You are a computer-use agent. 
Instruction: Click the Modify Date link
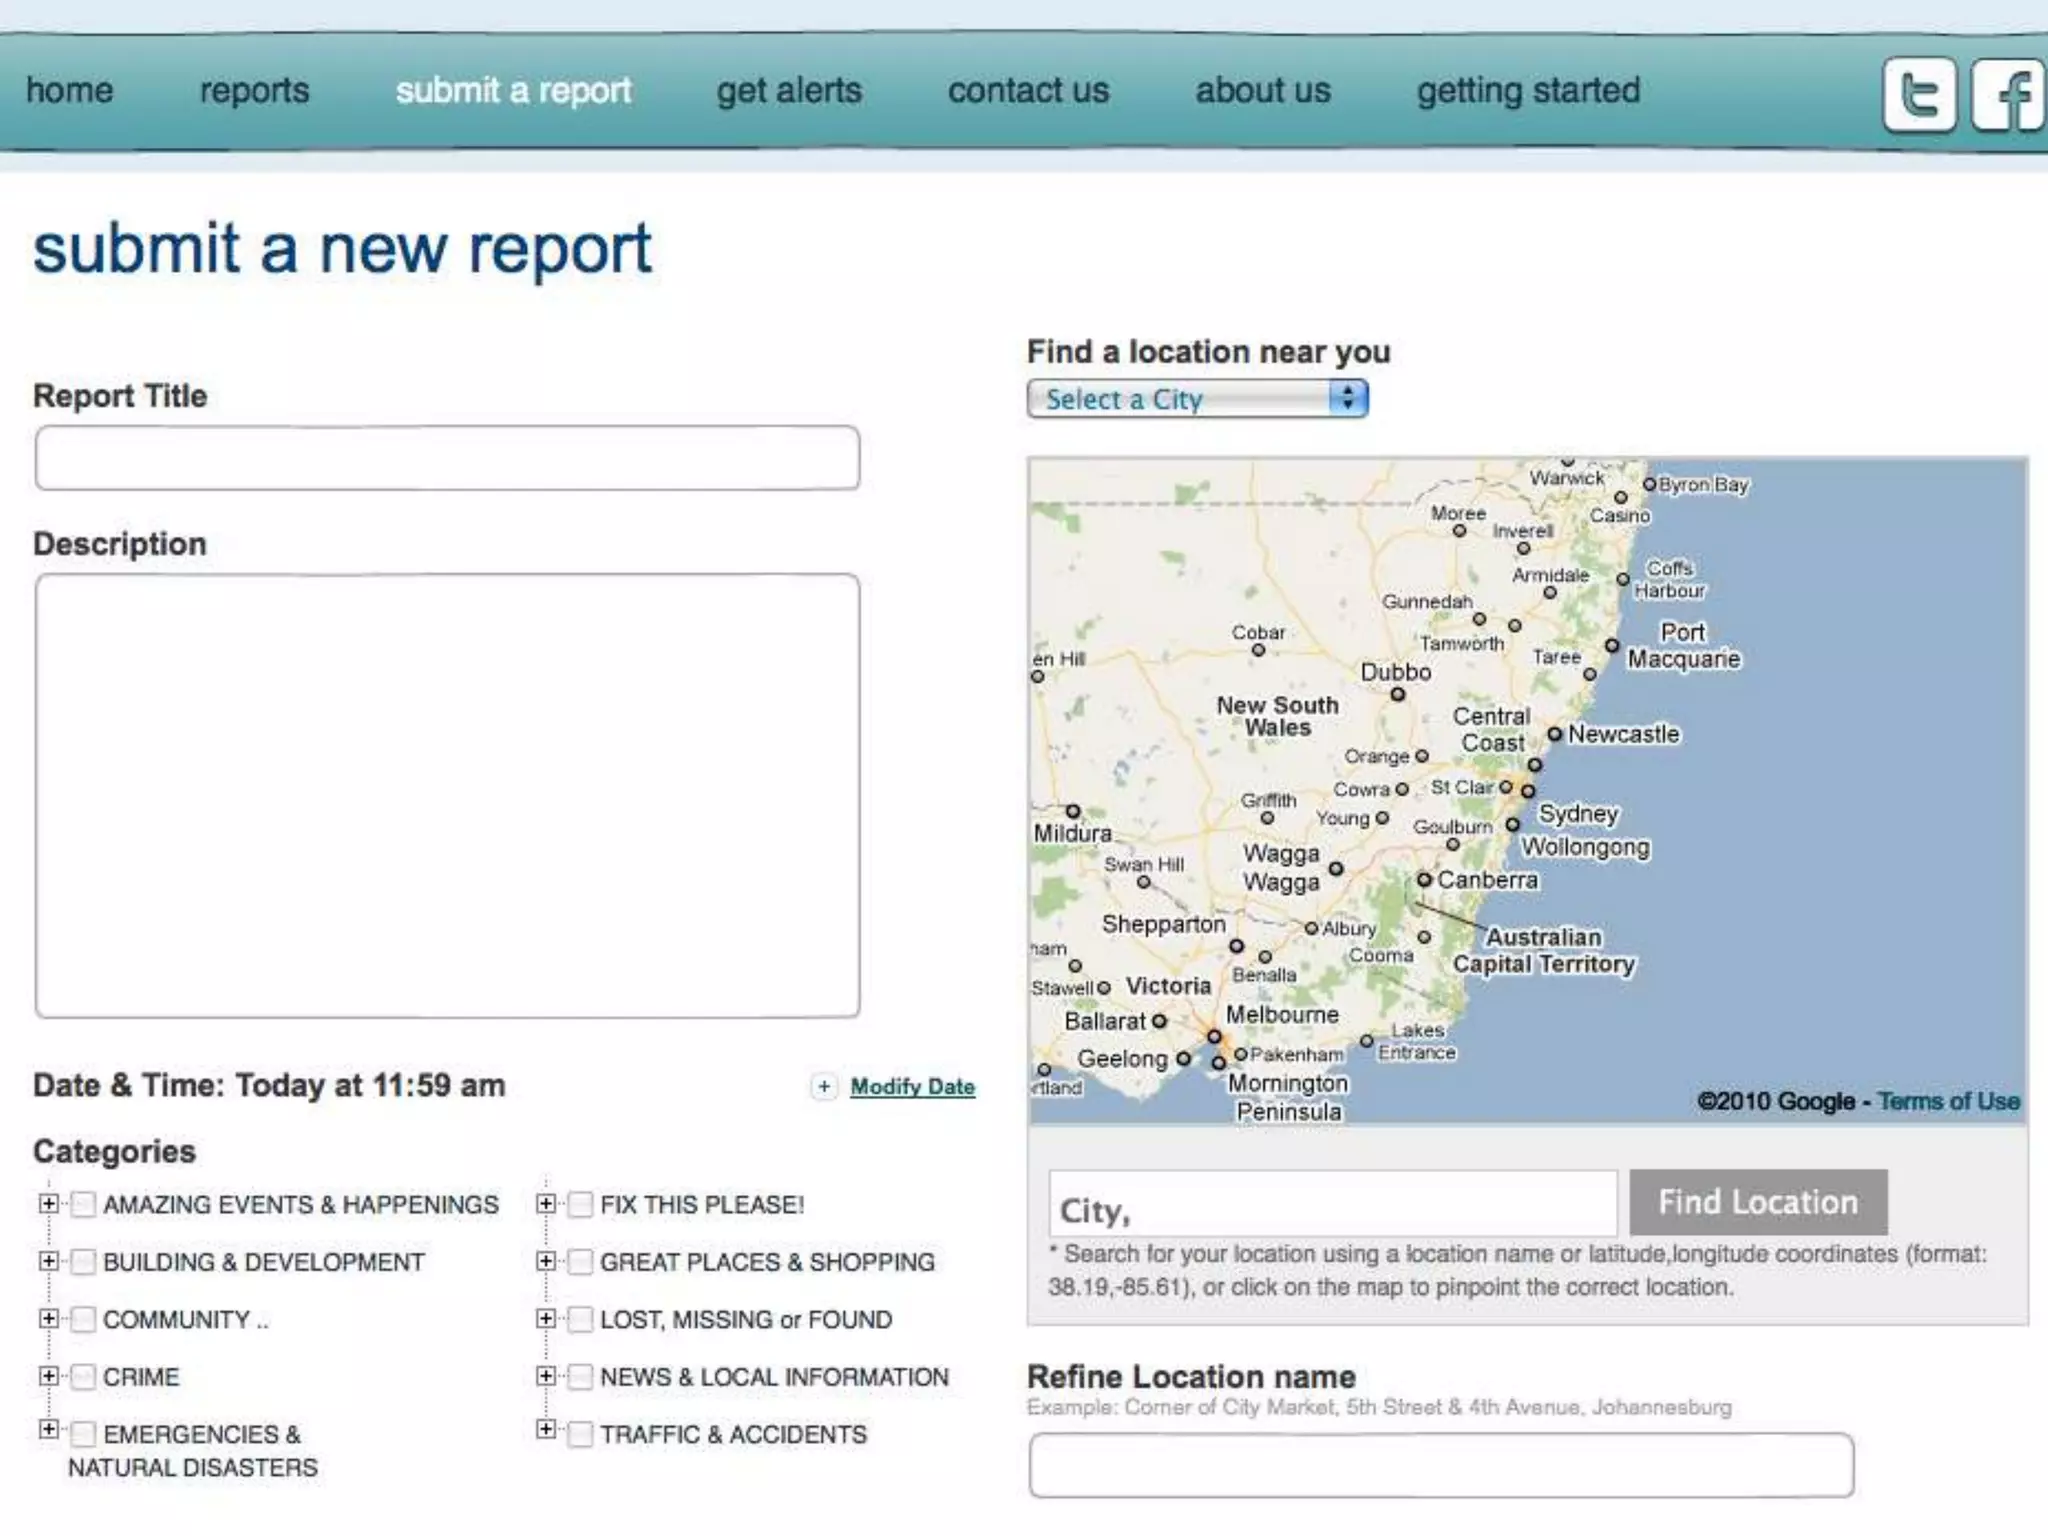click(x=912, y=1086)
